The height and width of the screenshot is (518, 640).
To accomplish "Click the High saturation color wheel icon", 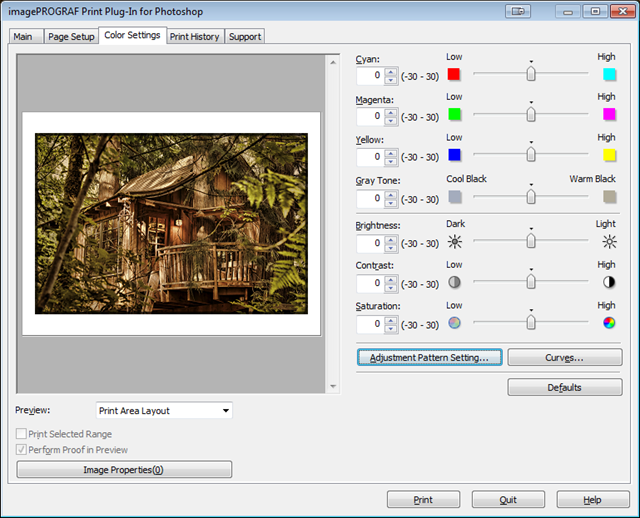I will (x=609, y=323).
